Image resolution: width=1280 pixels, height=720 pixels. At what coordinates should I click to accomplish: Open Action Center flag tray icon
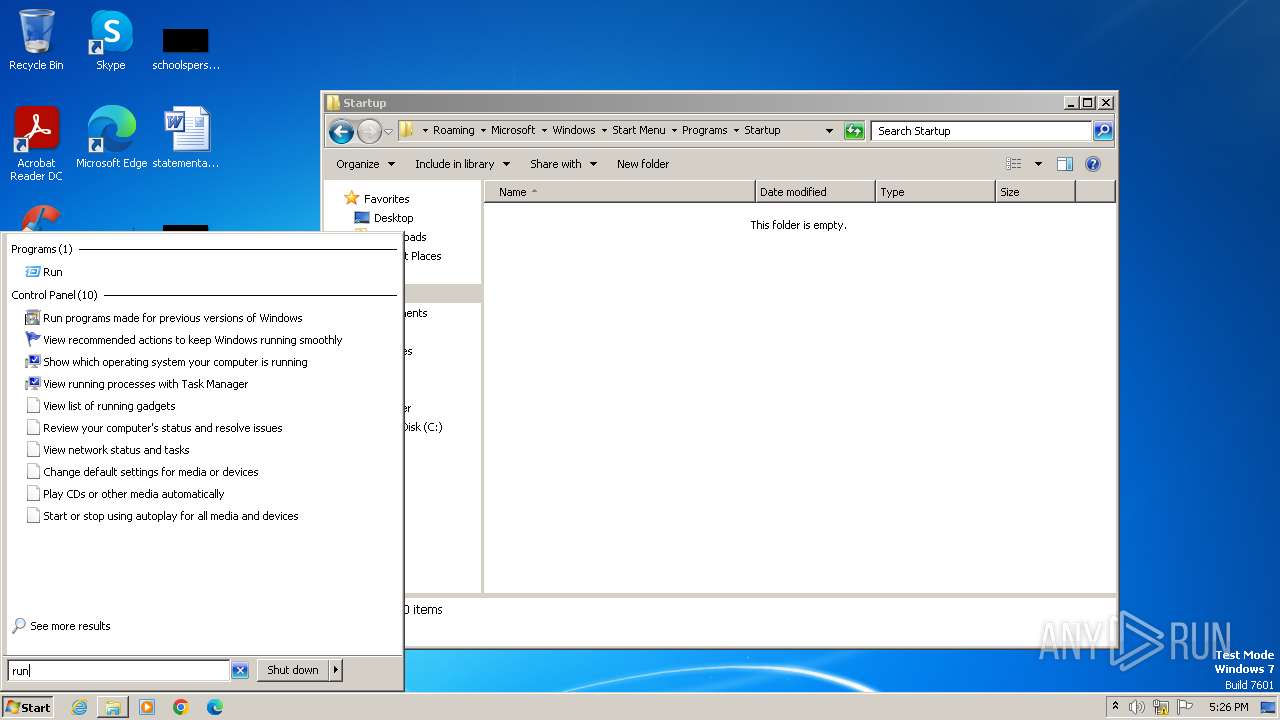point(1185,707)
